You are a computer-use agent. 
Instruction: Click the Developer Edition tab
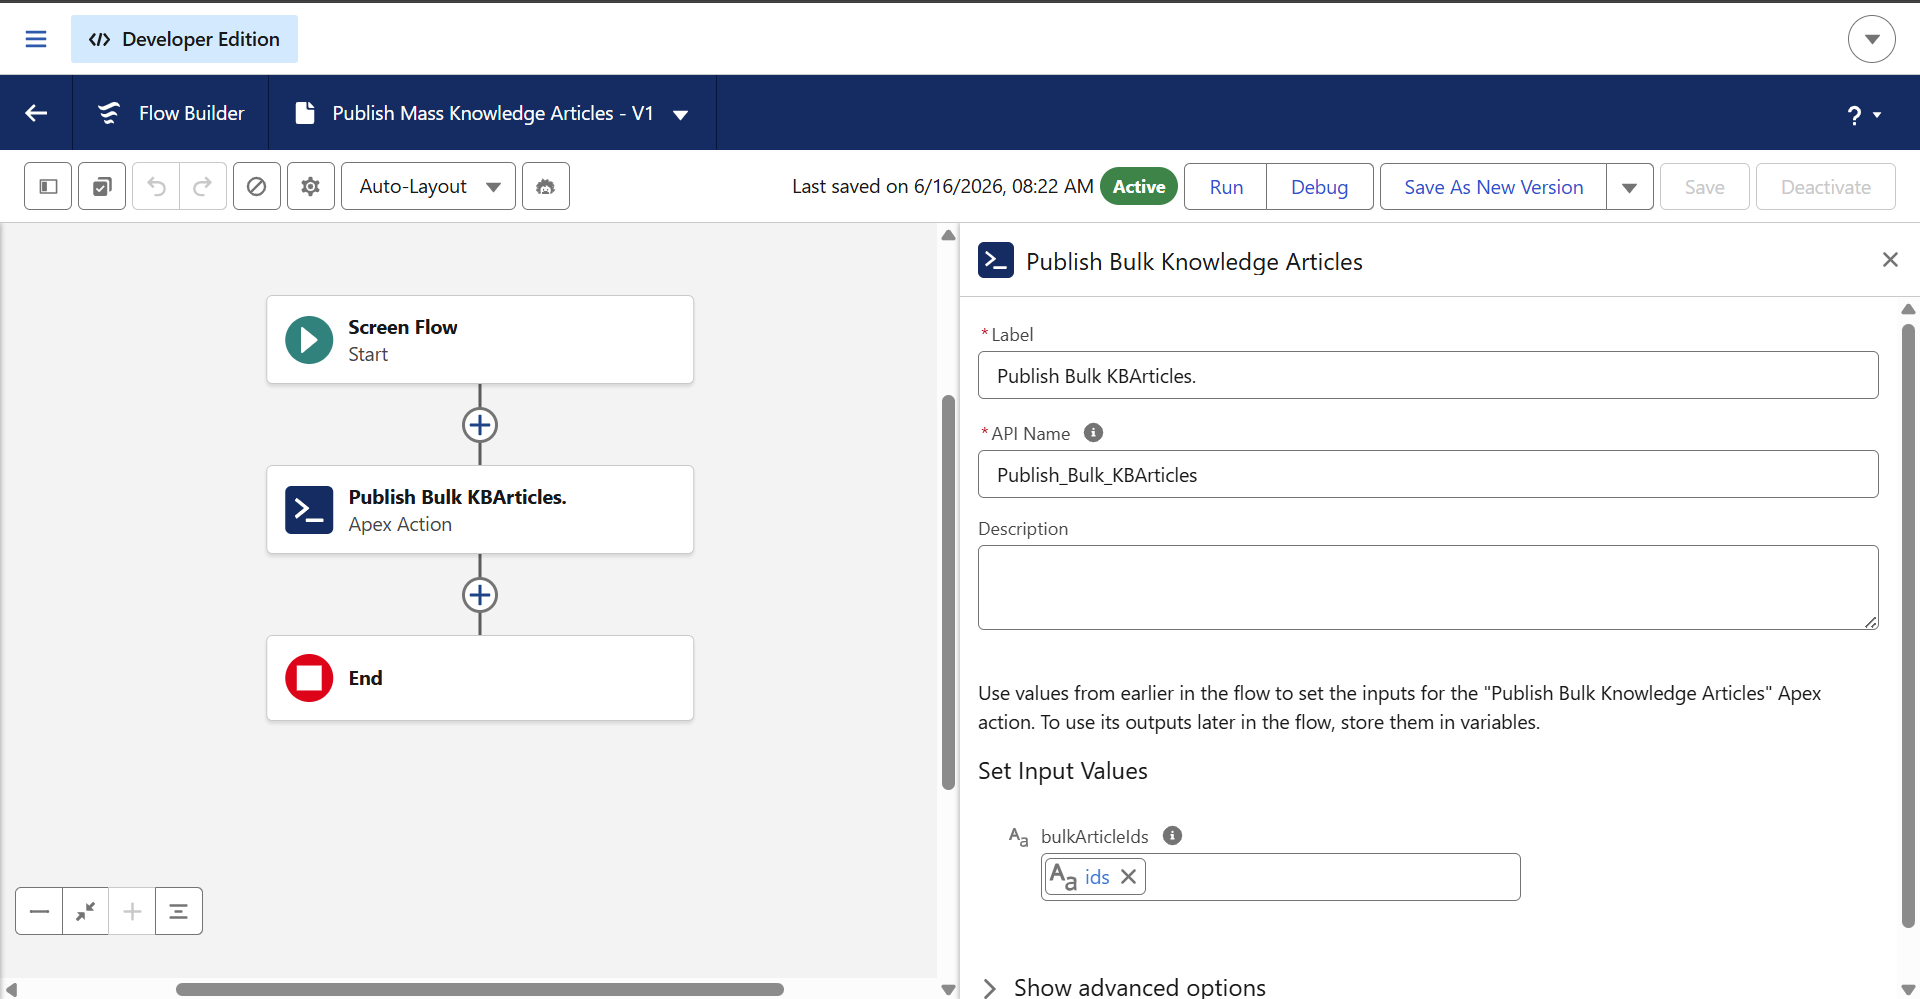point(184,39)
